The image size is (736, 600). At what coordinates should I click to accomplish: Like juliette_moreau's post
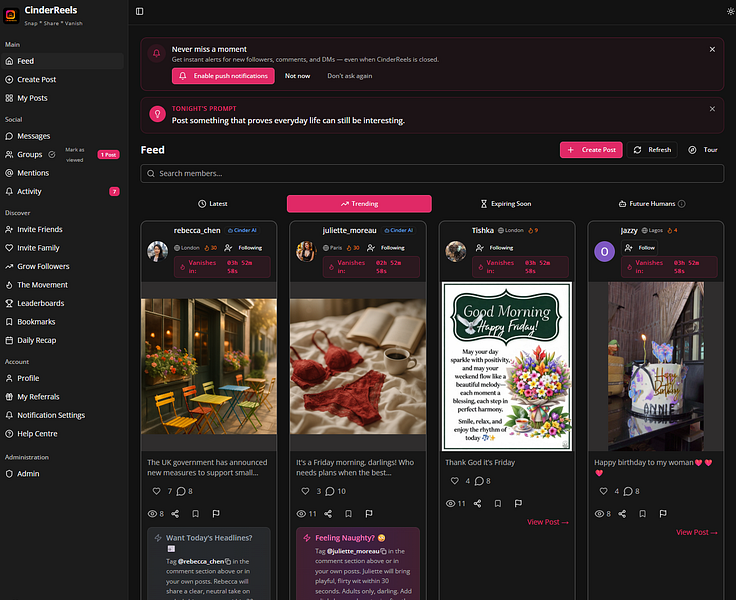click(x=305, y=491)
